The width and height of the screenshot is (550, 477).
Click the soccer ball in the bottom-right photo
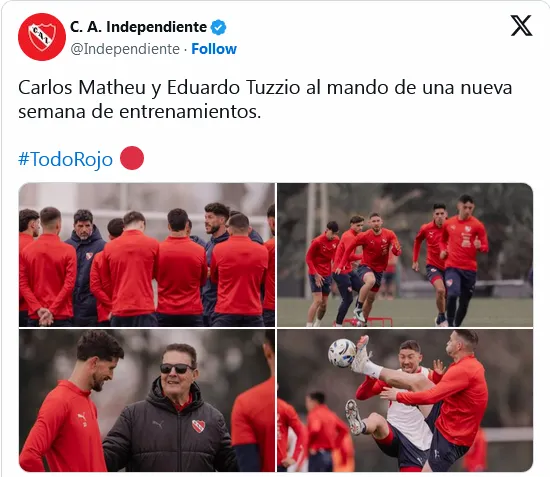[342, 353]
